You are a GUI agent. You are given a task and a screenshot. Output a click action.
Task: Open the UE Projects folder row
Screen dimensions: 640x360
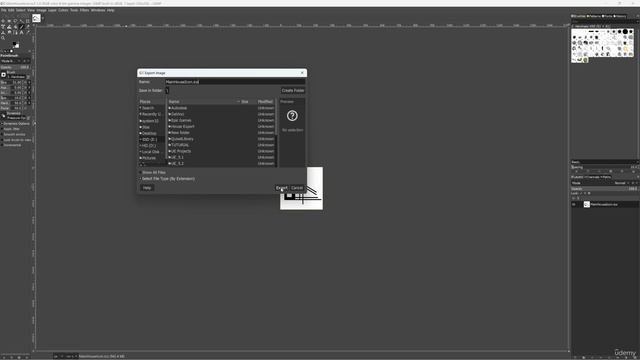click(x=222, y=151)
